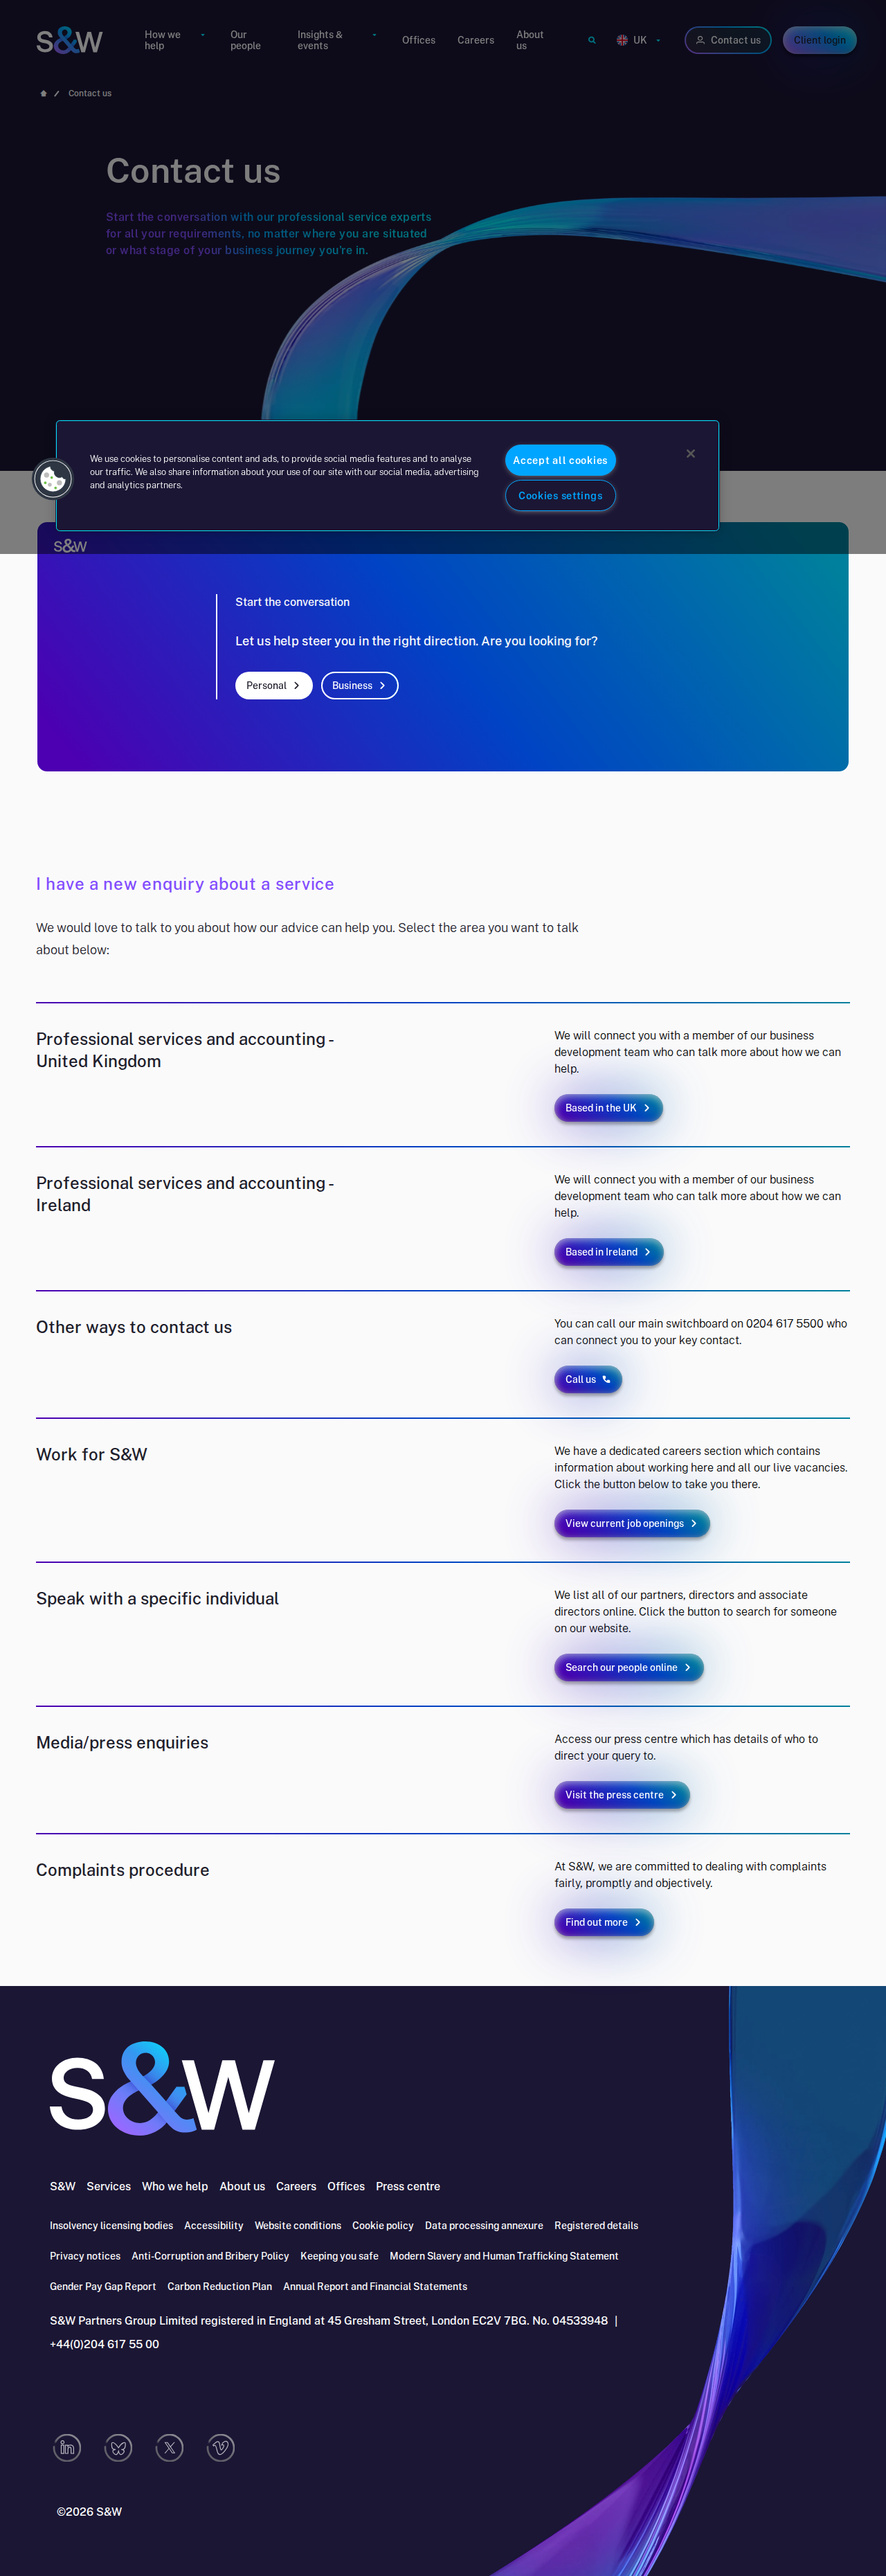Open the LinkedIn icon in footer
This screenshot has width=886, height=2576.
[x=67, y=2447]
